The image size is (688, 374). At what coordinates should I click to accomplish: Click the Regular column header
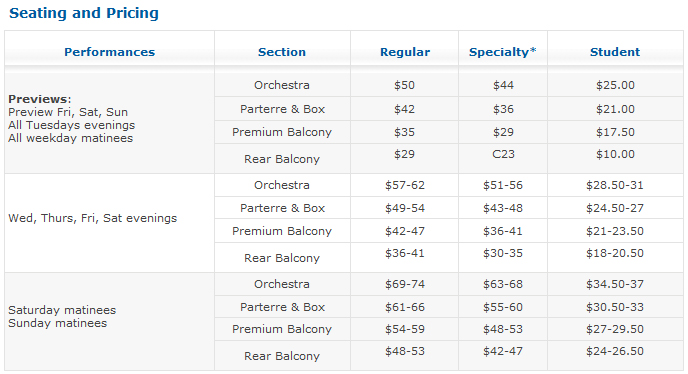[x=405, y=52]
